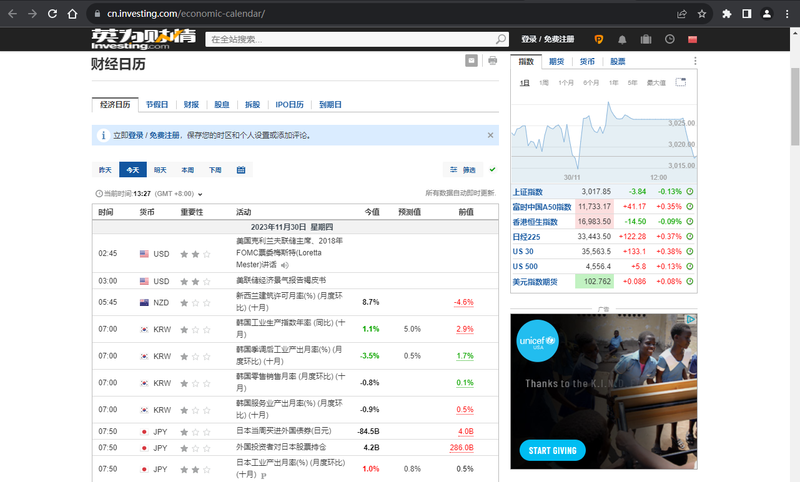Switch to the 到期日 tab
This screenshot has width=800, height=482.
pos(330,105)
